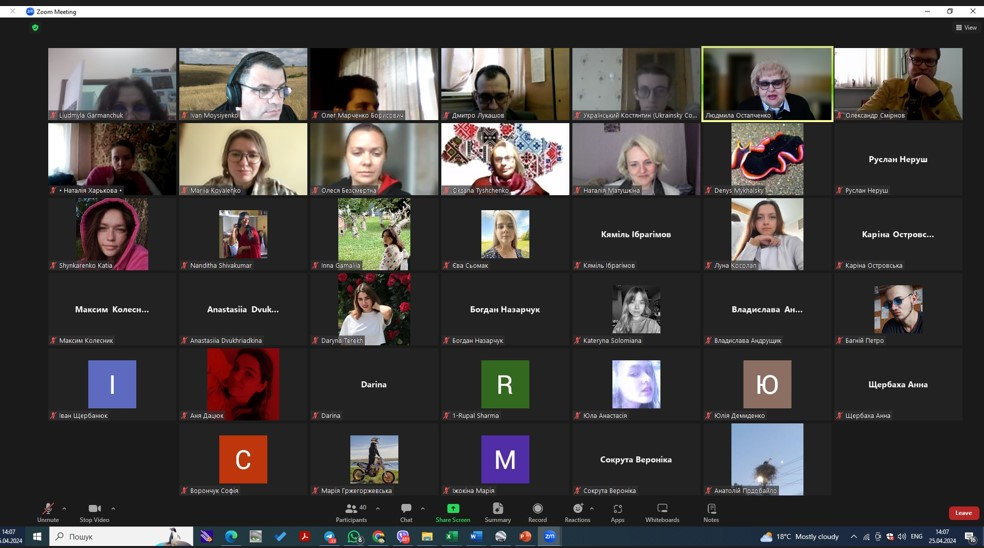Expand the arrow next to Participants

tap(377, 508)
